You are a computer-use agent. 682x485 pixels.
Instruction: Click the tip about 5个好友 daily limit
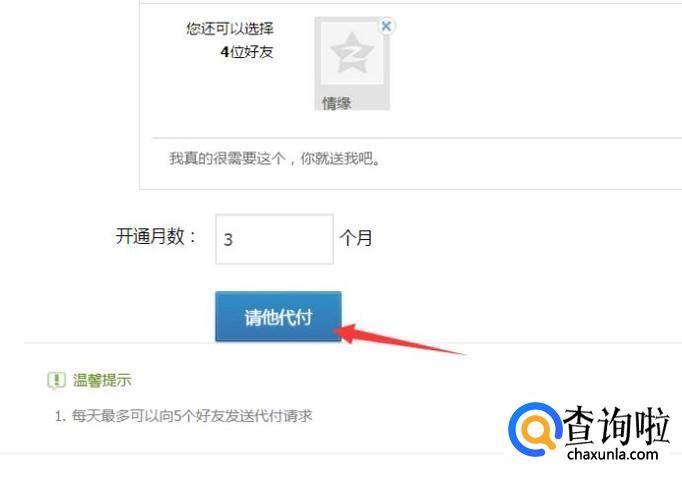coord(184,416)
